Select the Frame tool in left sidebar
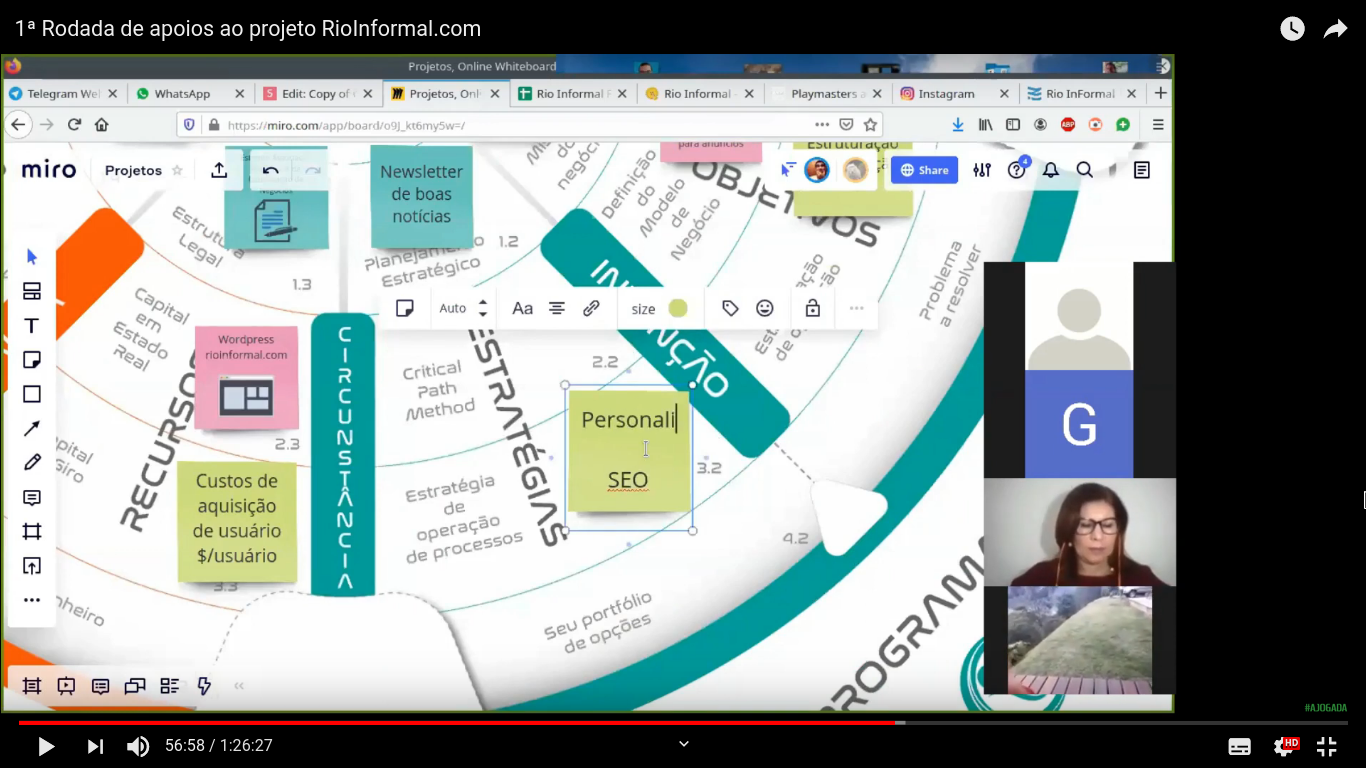1366x768 pixels. [32, 531]
